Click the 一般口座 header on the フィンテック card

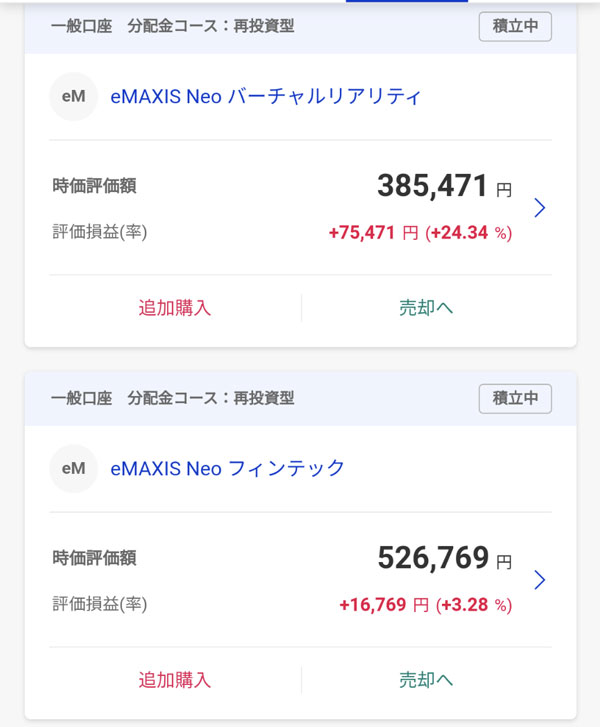pos(81,398)
